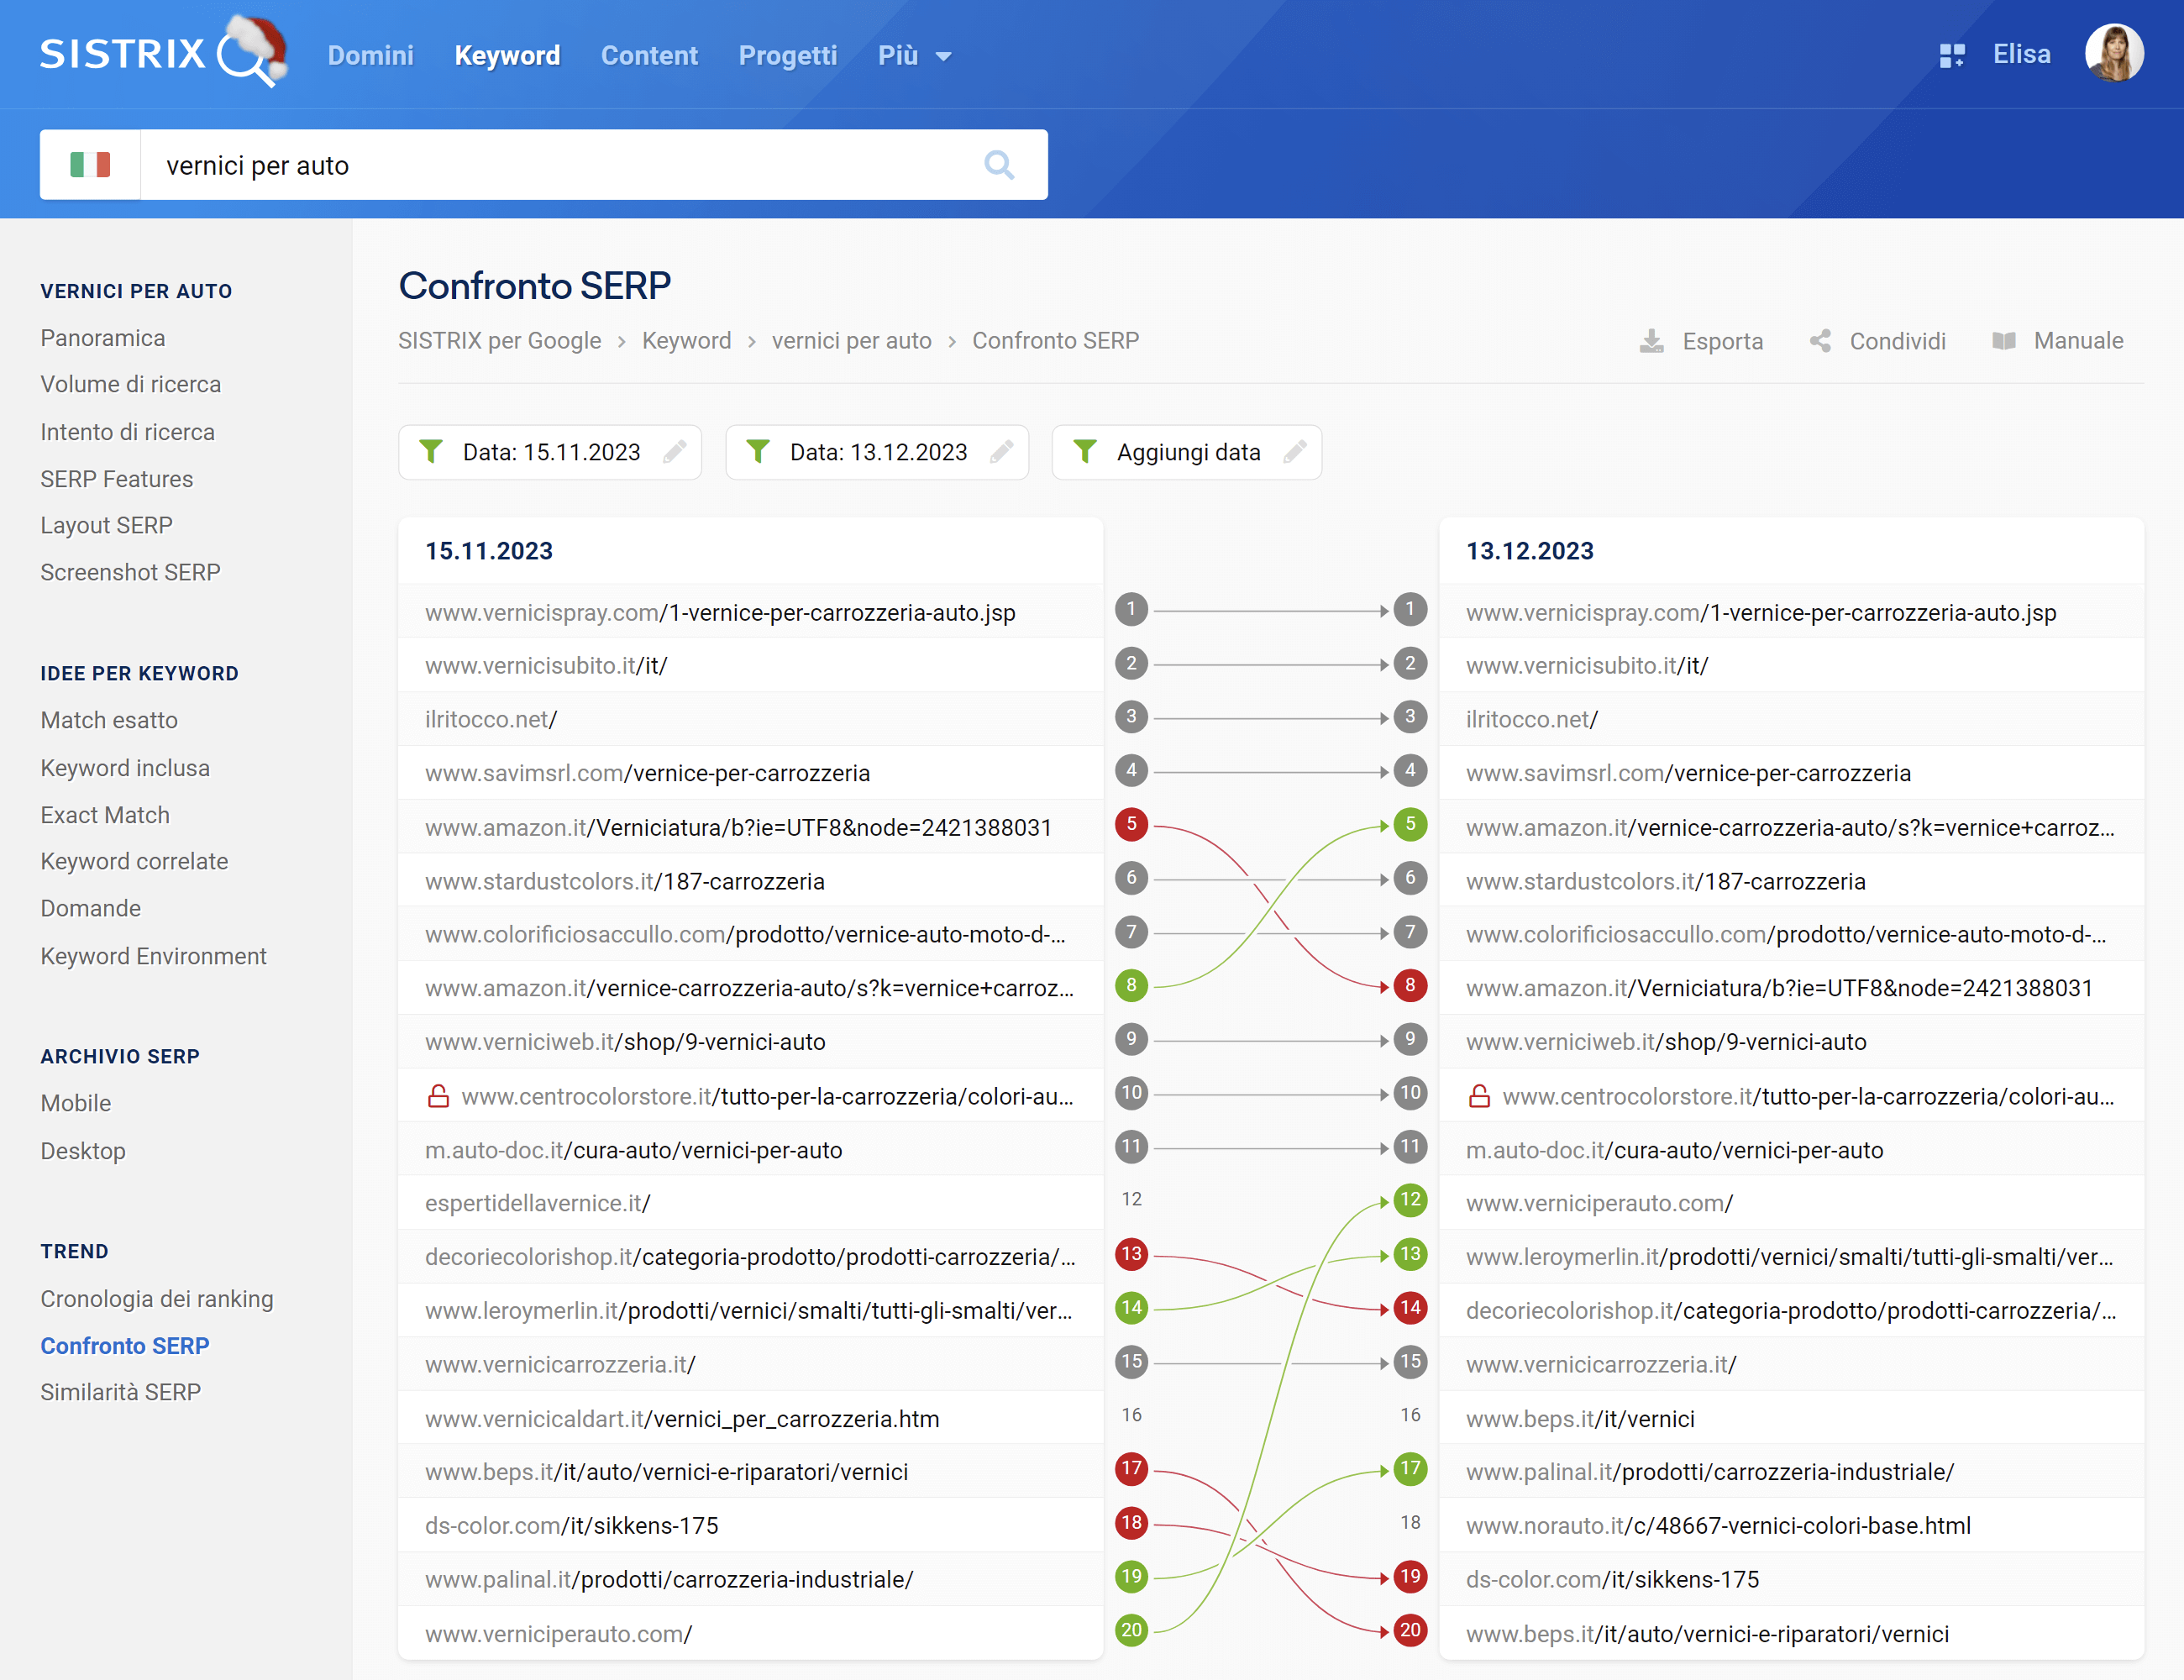
Task: Click the green position 12 badge on the right
Action: coord(1410,1199)
